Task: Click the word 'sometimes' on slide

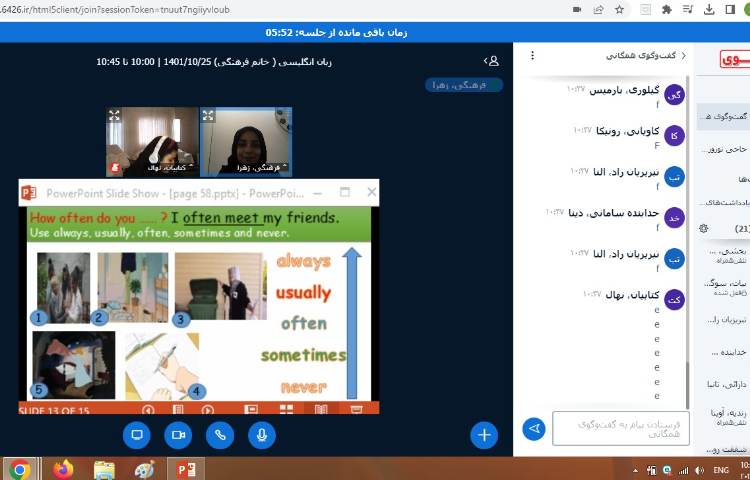Action: click(x=303, y=355)
